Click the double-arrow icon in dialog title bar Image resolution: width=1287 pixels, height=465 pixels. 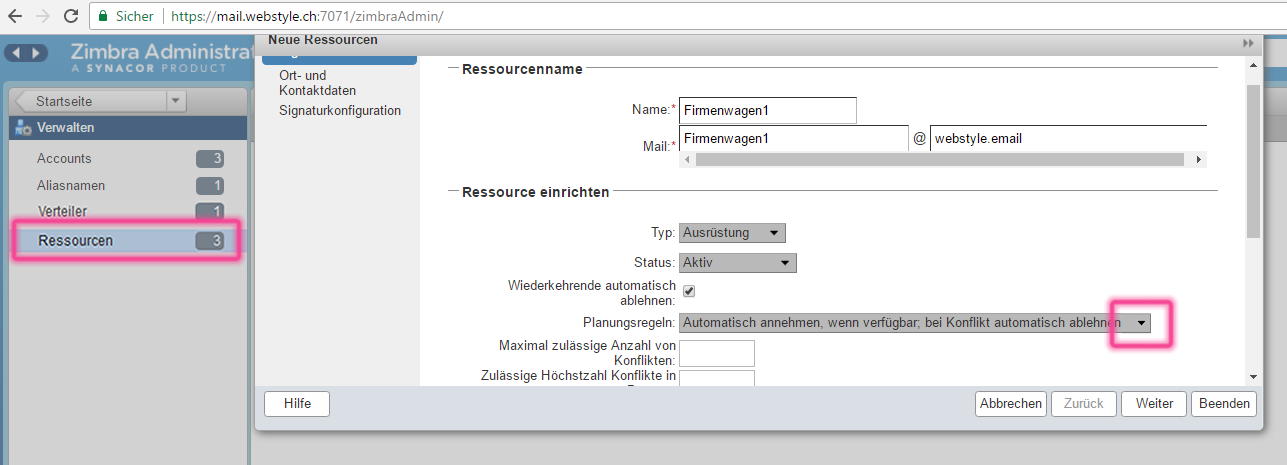pyautogui.click(x=1247, y=43)
